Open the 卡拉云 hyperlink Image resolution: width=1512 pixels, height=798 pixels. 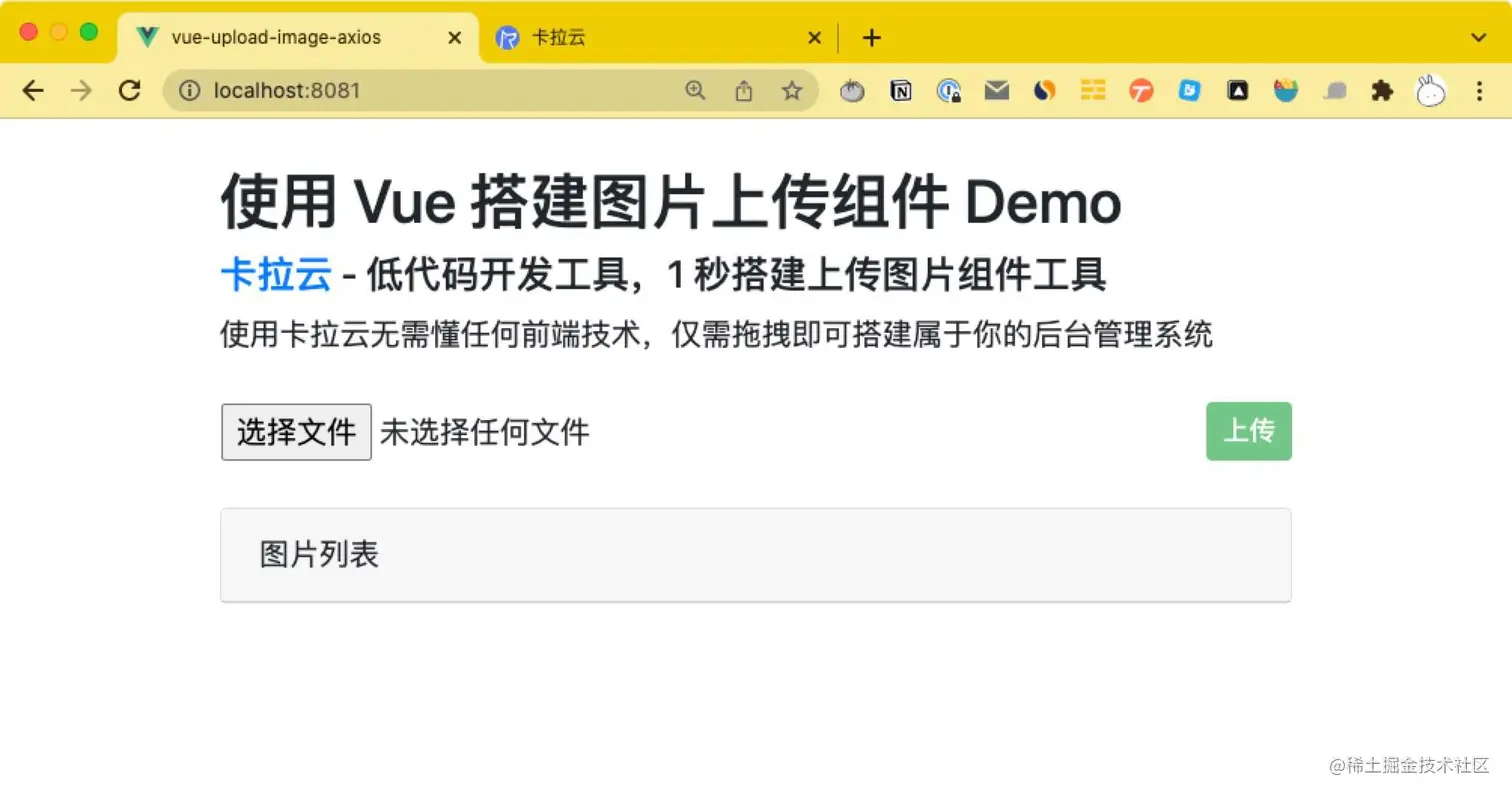[276, 274]
